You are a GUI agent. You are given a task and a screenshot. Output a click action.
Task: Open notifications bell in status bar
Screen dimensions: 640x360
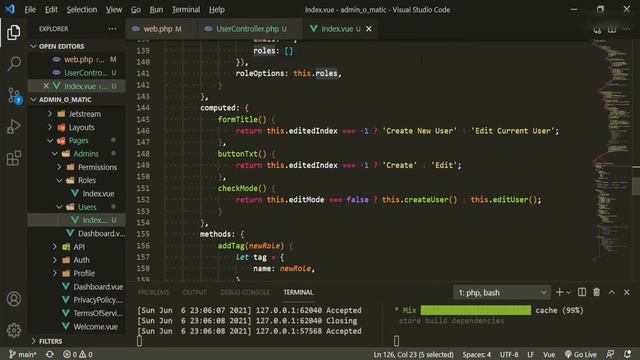[x=627, y=354]
